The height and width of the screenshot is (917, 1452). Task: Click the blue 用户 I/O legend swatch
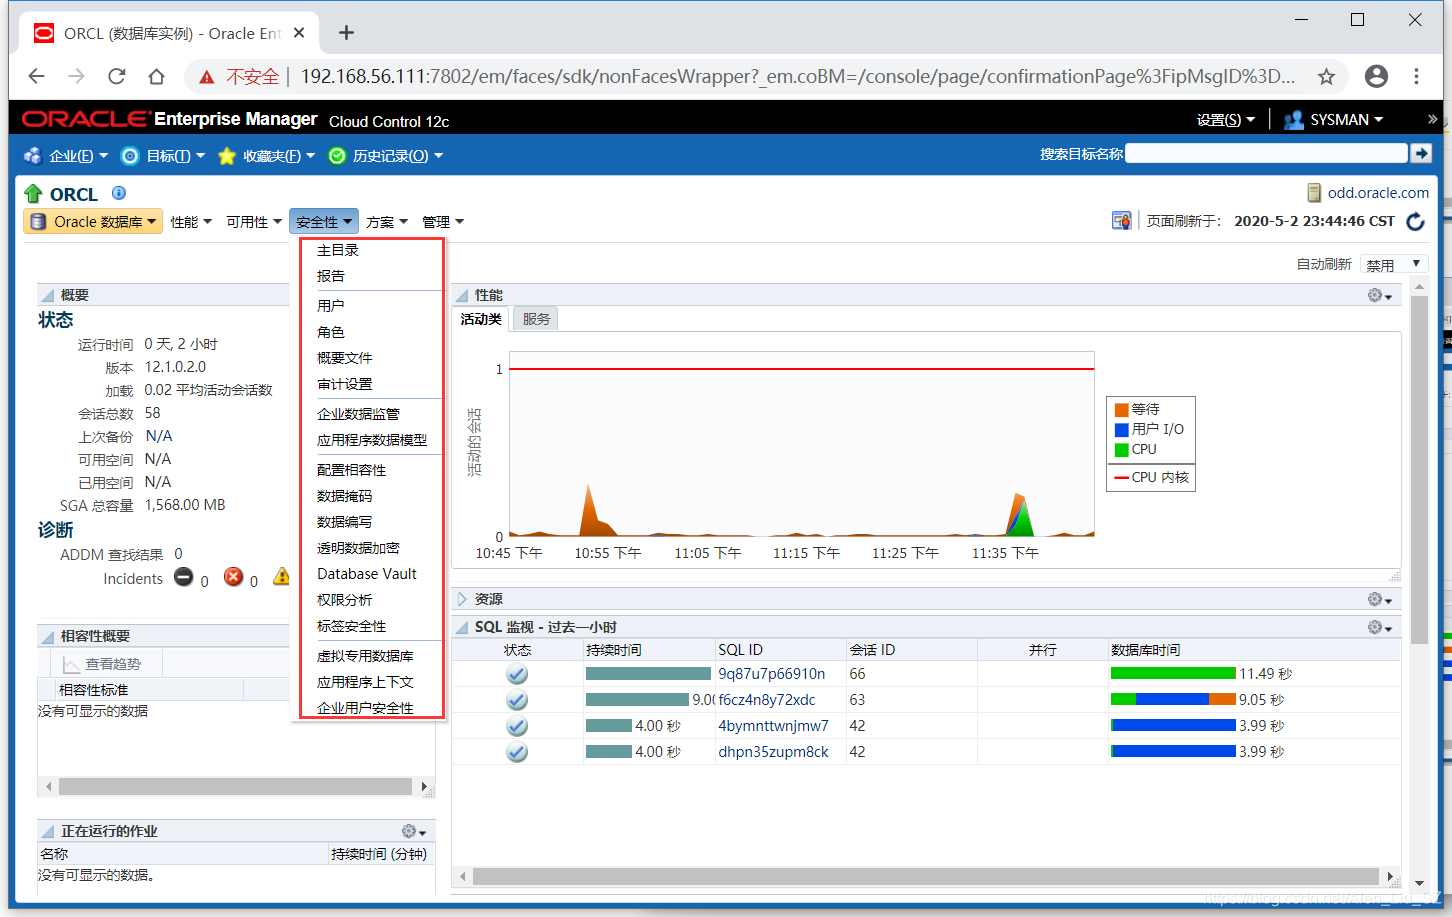coord(1122,430)
